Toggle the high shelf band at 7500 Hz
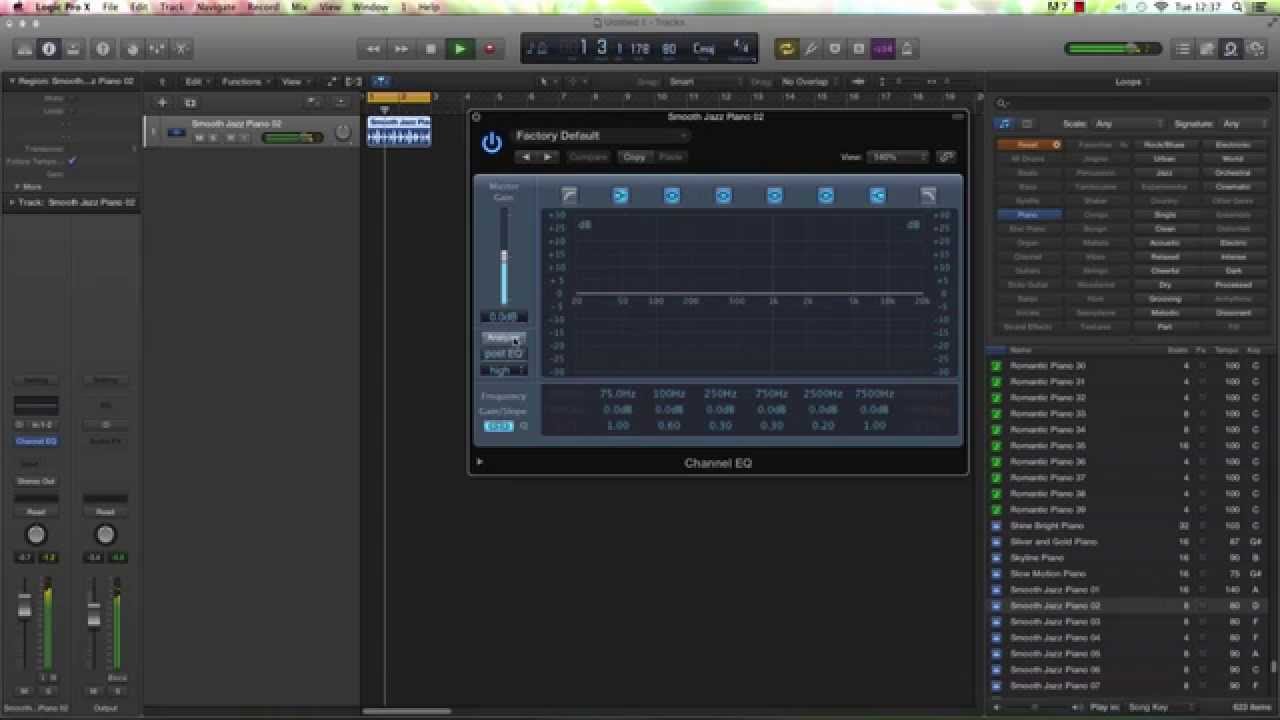1280x720 pixels. [x=877, y=195]
